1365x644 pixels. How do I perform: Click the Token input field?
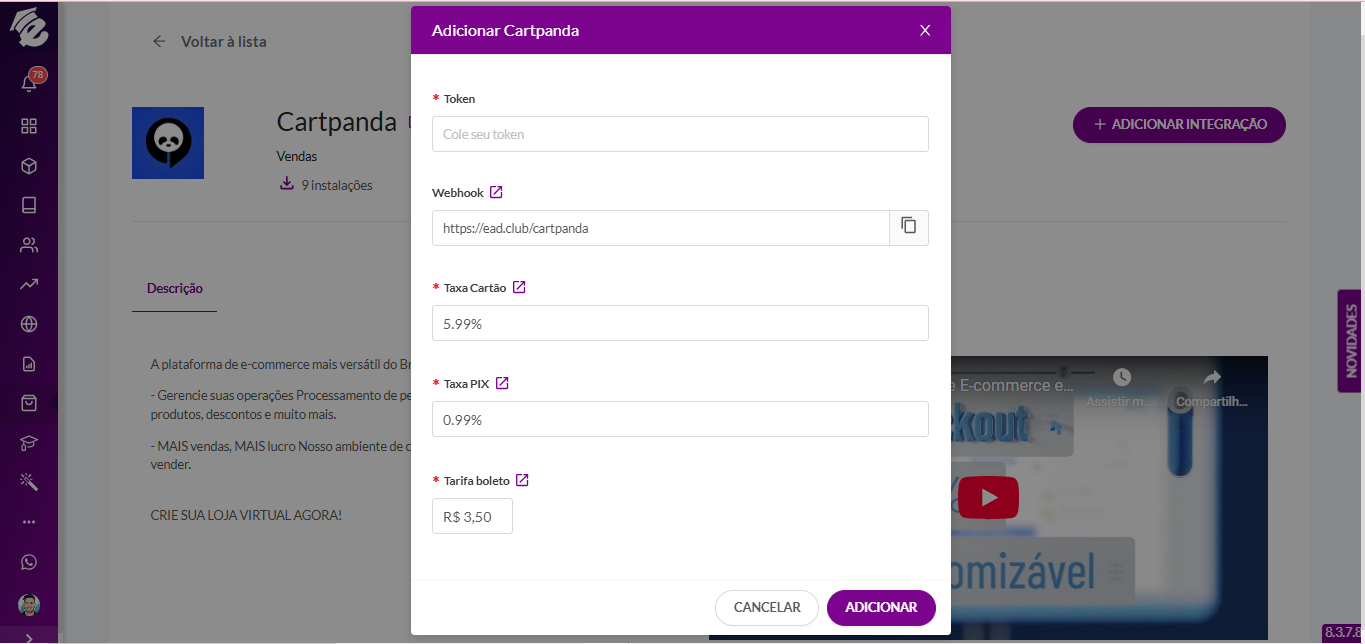pos(680,134)
